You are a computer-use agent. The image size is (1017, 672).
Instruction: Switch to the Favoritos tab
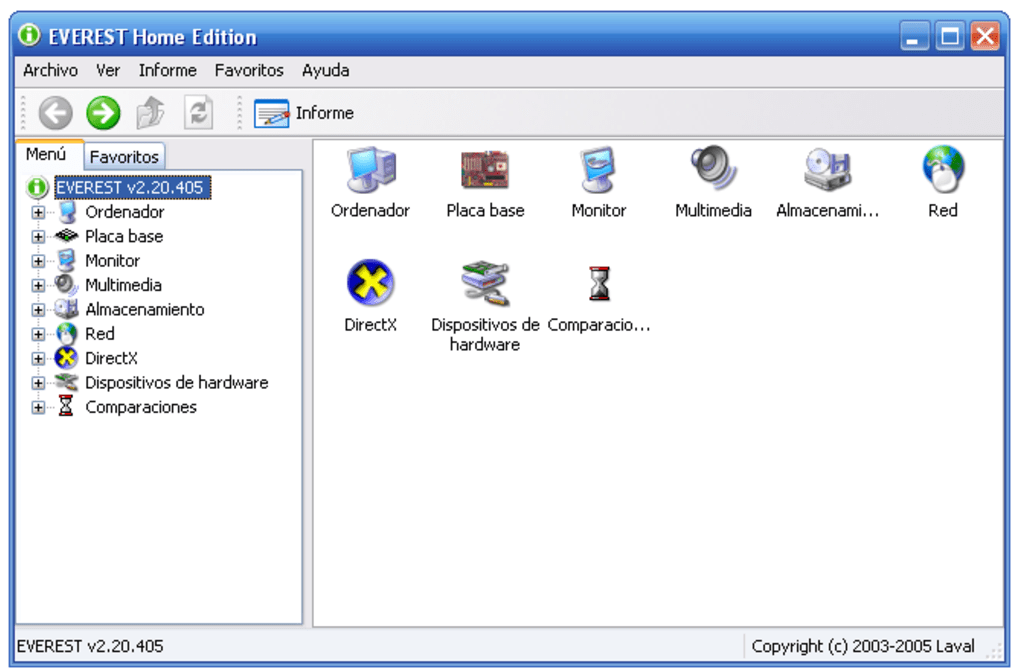(x=124, y=157)
